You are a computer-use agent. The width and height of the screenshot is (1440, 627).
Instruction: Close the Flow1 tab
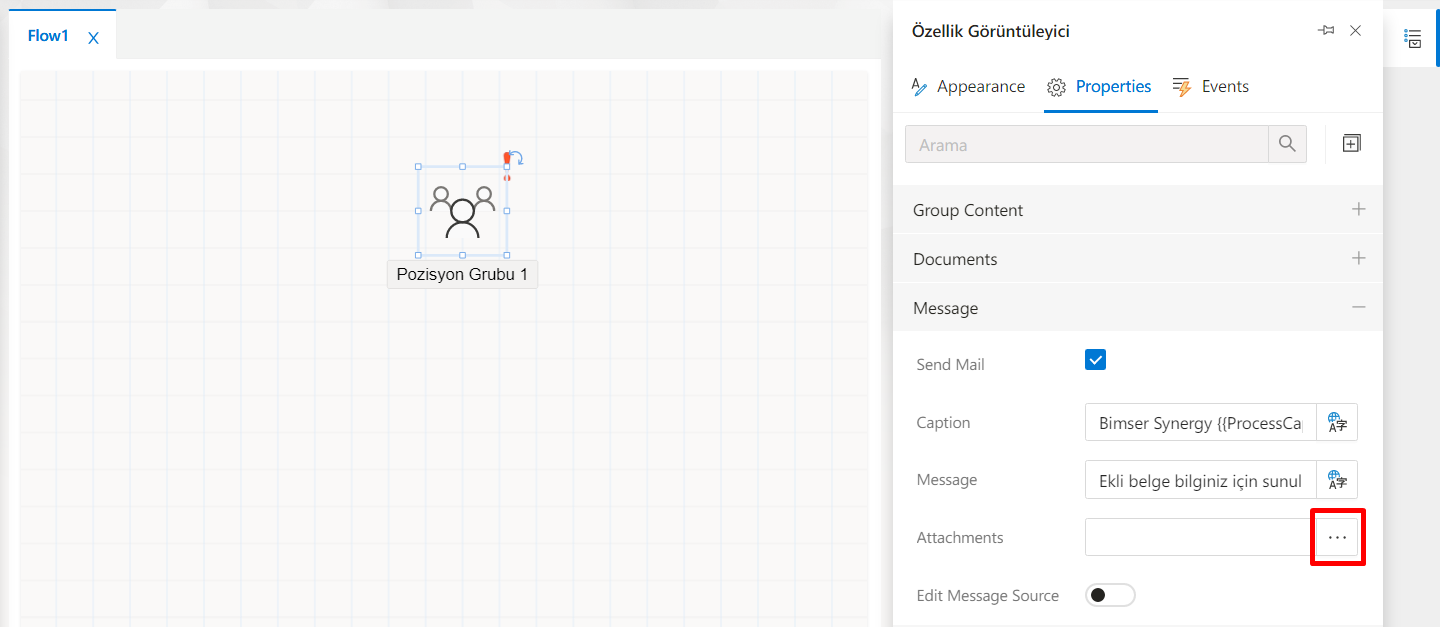[x=93, y=38]
